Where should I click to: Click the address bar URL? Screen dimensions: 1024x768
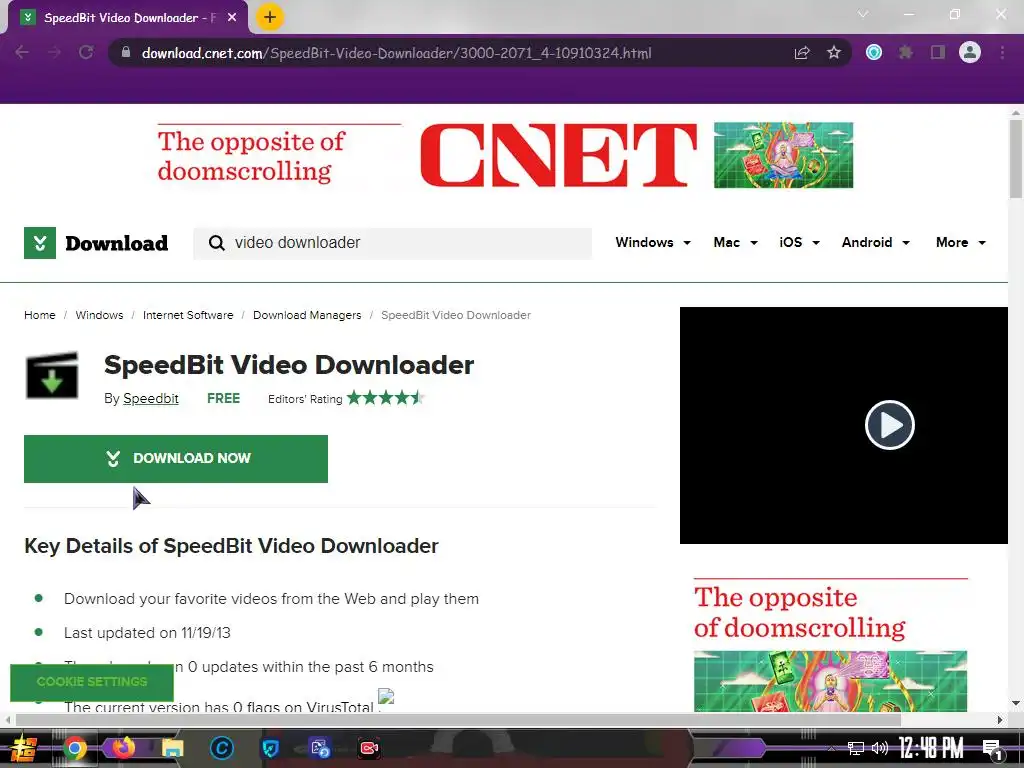click(396, 53)
